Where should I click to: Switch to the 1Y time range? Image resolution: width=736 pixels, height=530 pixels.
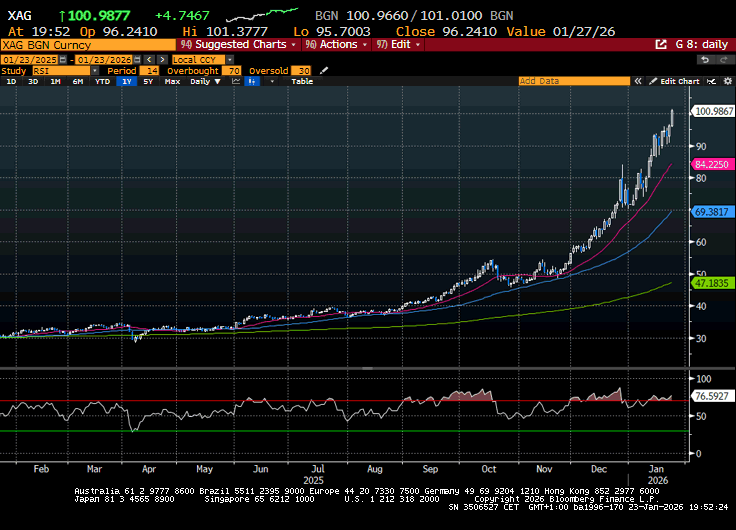127,81
